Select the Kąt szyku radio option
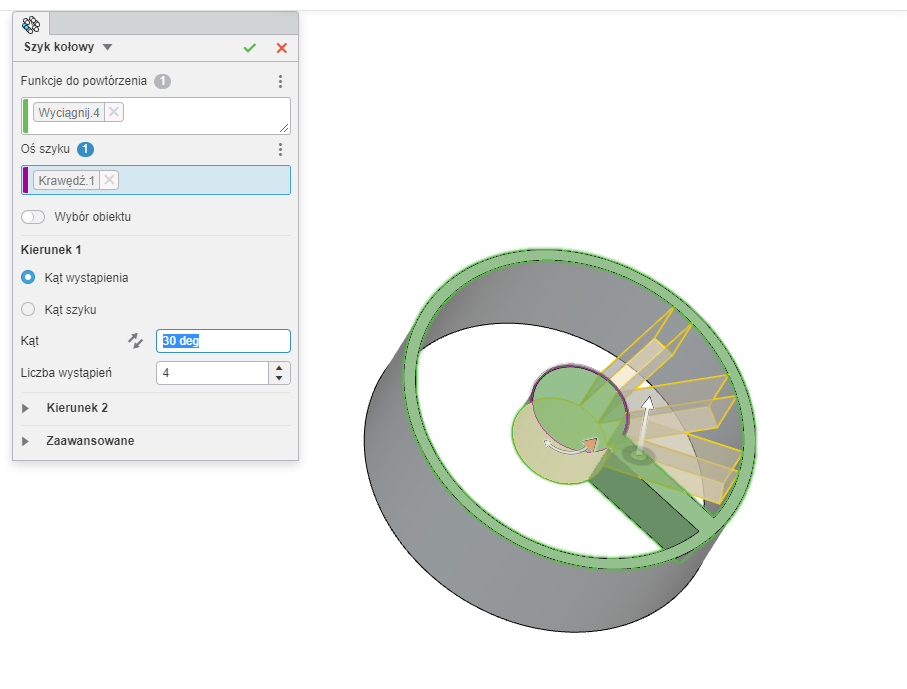Image resolution: width=907 pixels, height=689 pixels. coord(28,310)
